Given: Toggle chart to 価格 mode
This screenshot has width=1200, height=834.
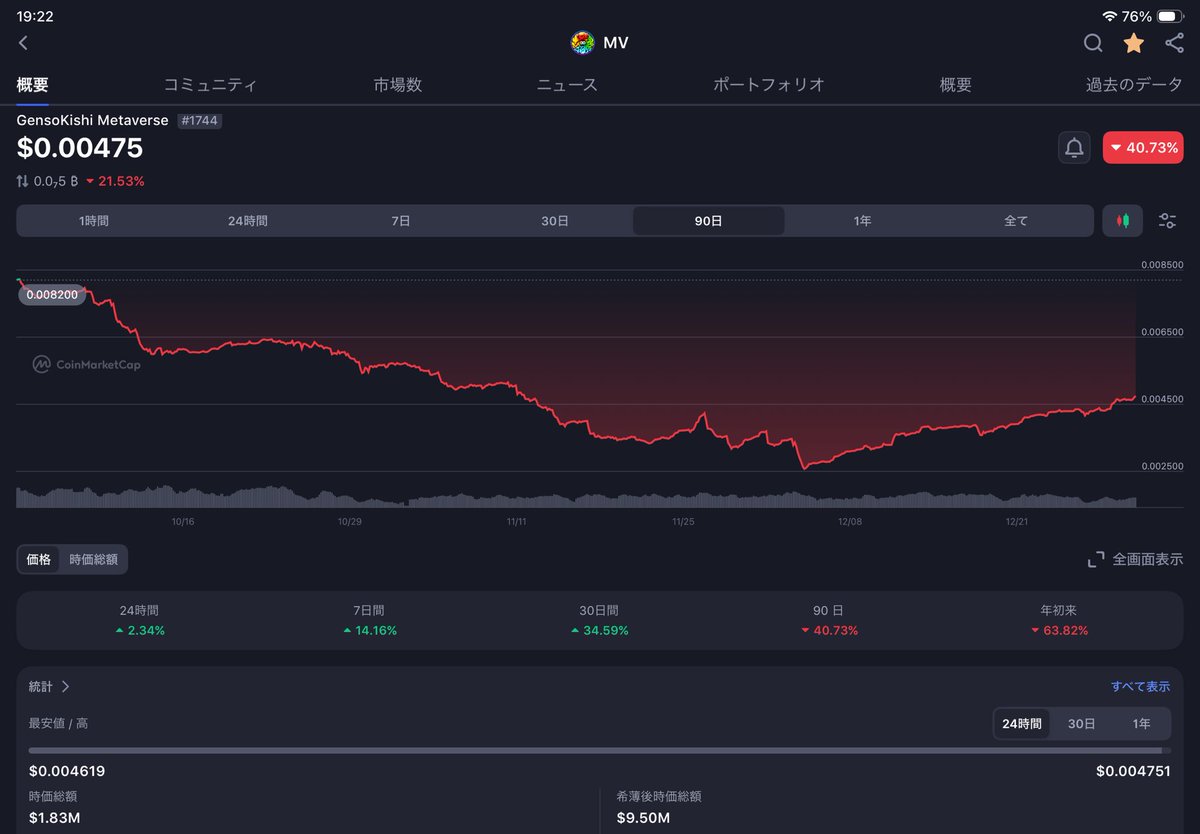Looking at the screenshot, I should tap(39, 559).
